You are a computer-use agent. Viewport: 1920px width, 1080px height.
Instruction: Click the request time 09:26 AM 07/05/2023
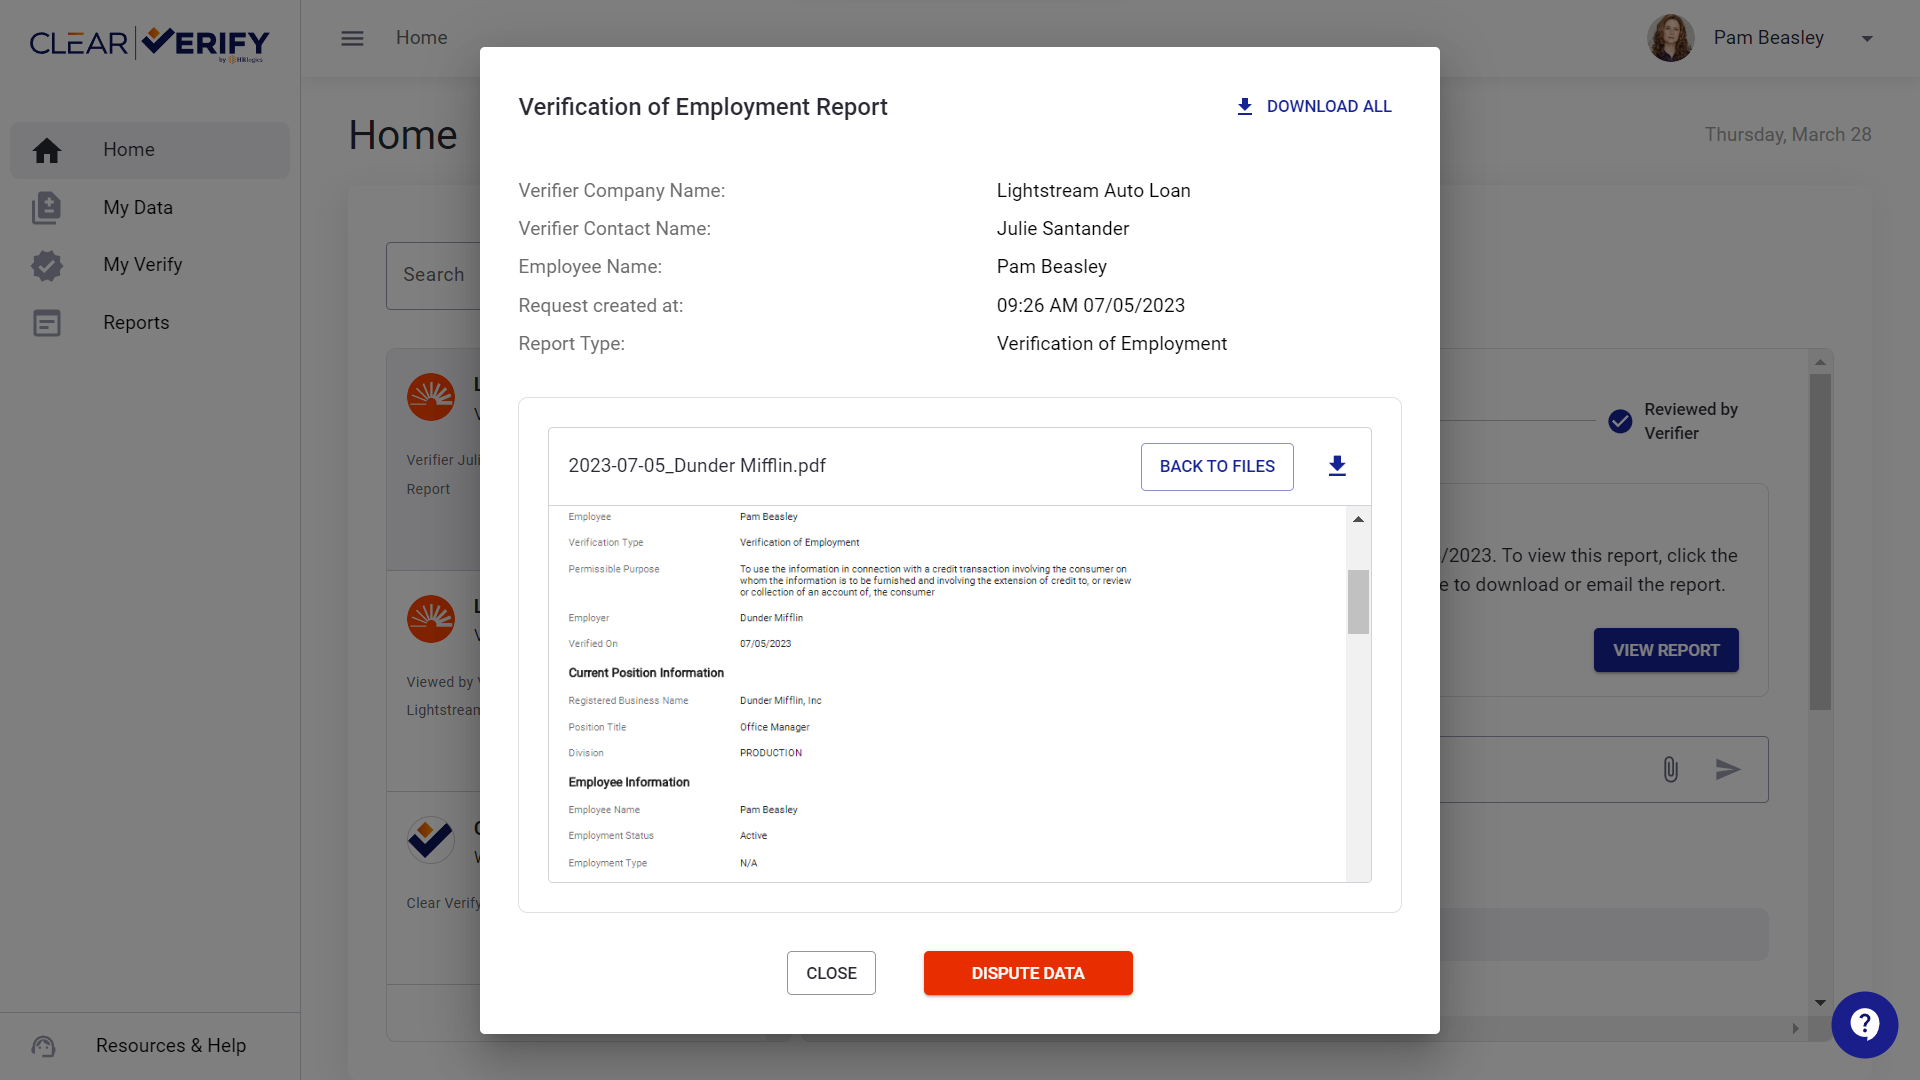(1090, 306)
